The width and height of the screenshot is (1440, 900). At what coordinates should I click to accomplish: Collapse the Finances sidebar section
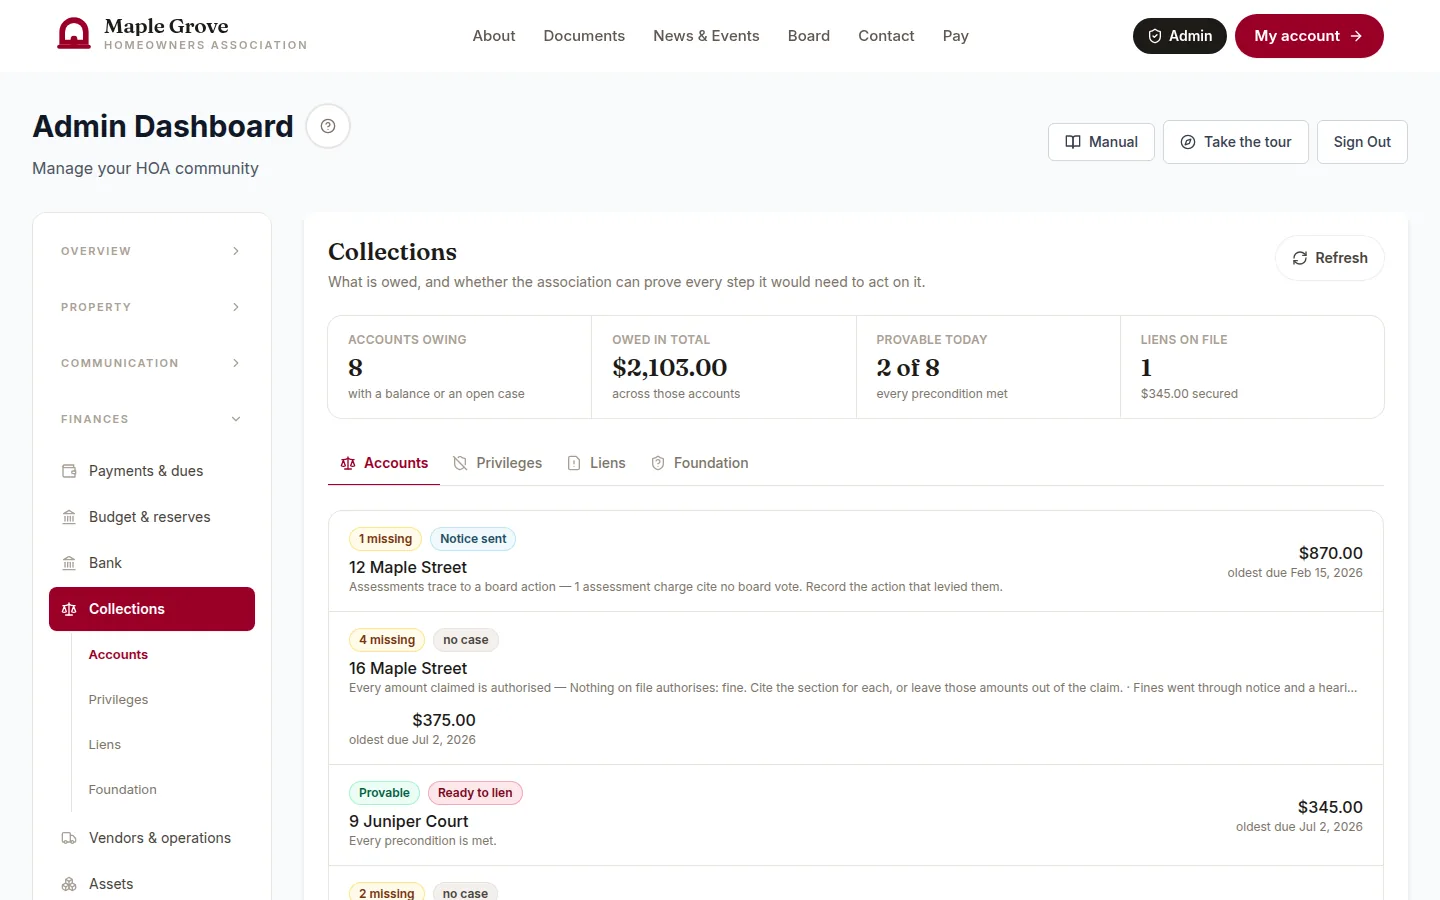coord(152,419)
